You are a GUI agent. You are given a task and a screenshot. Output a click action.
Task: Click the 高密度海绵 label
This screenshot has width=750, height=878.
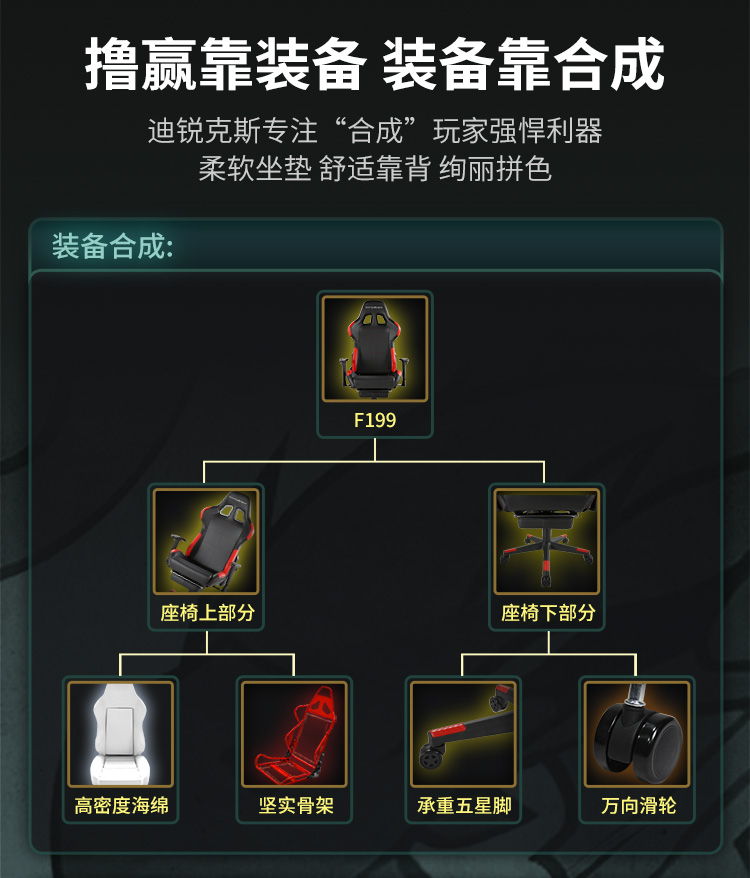tap(122, 806)
